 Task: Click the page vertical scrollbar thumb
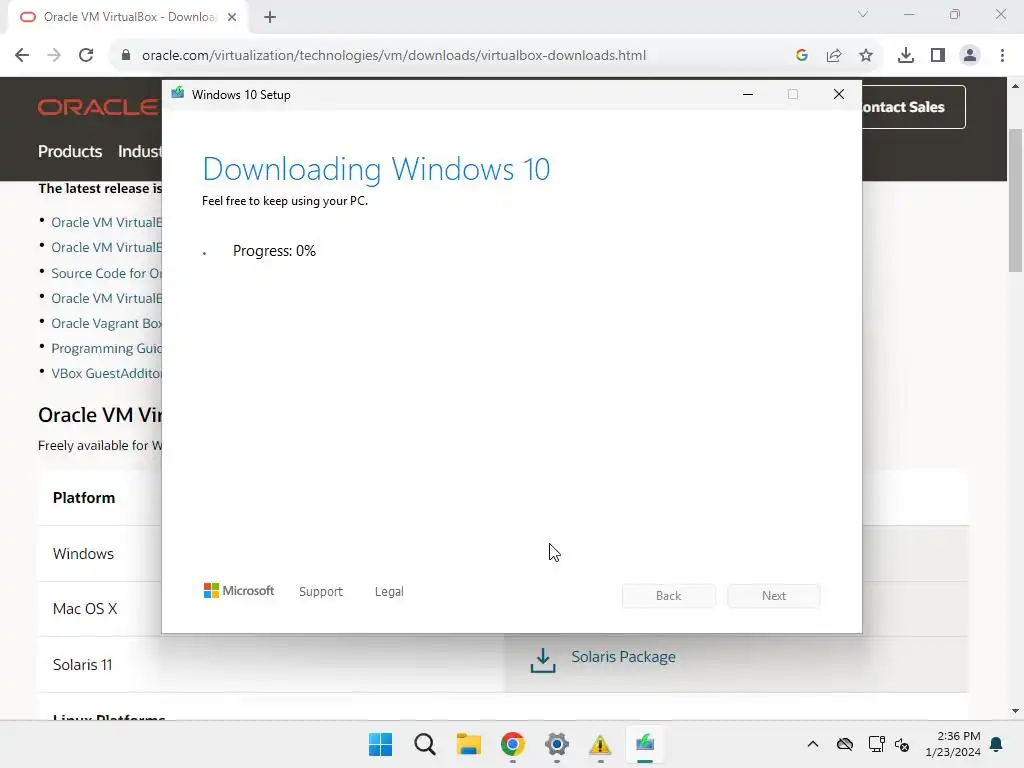(1015, 200)
